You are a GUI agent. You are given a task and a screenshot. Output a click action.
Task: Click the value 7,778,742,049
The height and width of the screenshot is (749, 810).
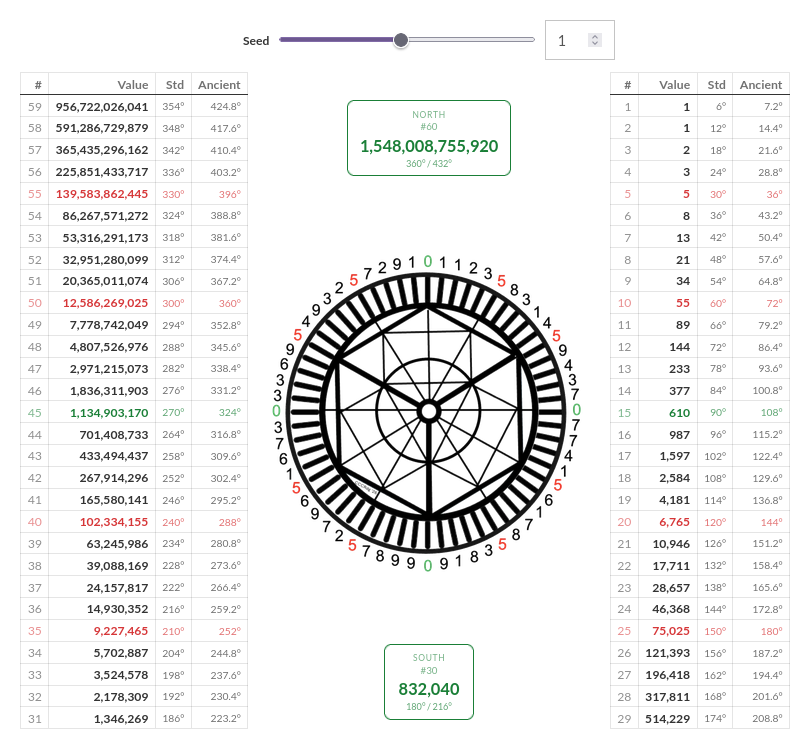(x=109, y=325)
